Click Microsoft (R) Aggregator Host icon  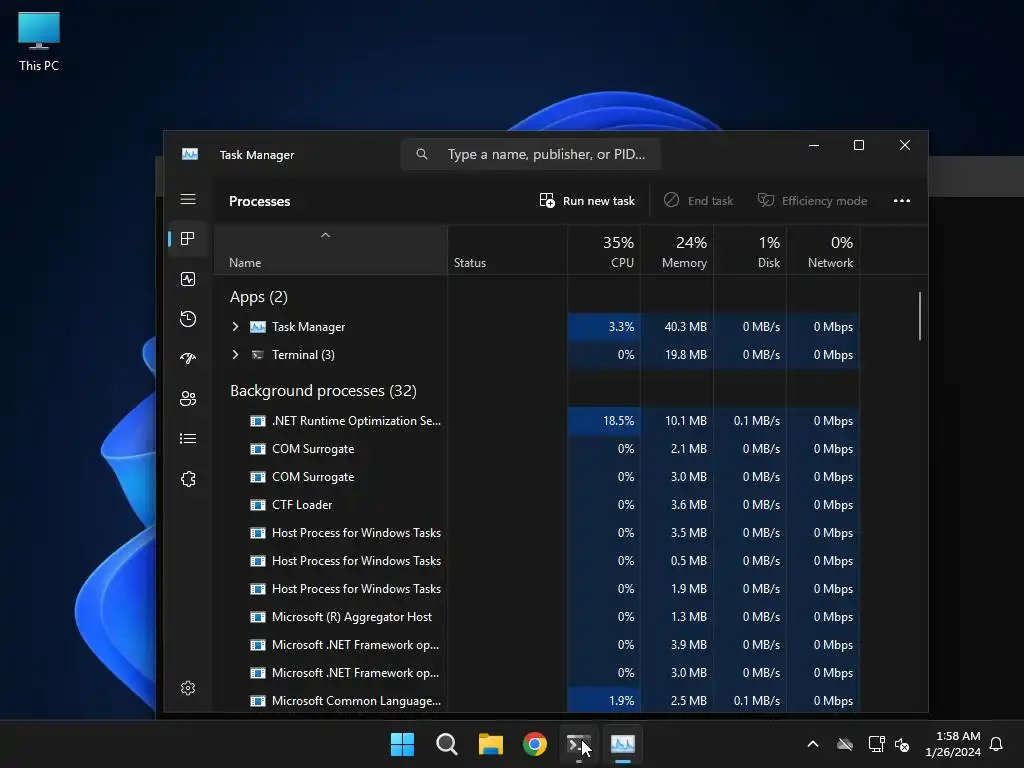pos(258,617)
